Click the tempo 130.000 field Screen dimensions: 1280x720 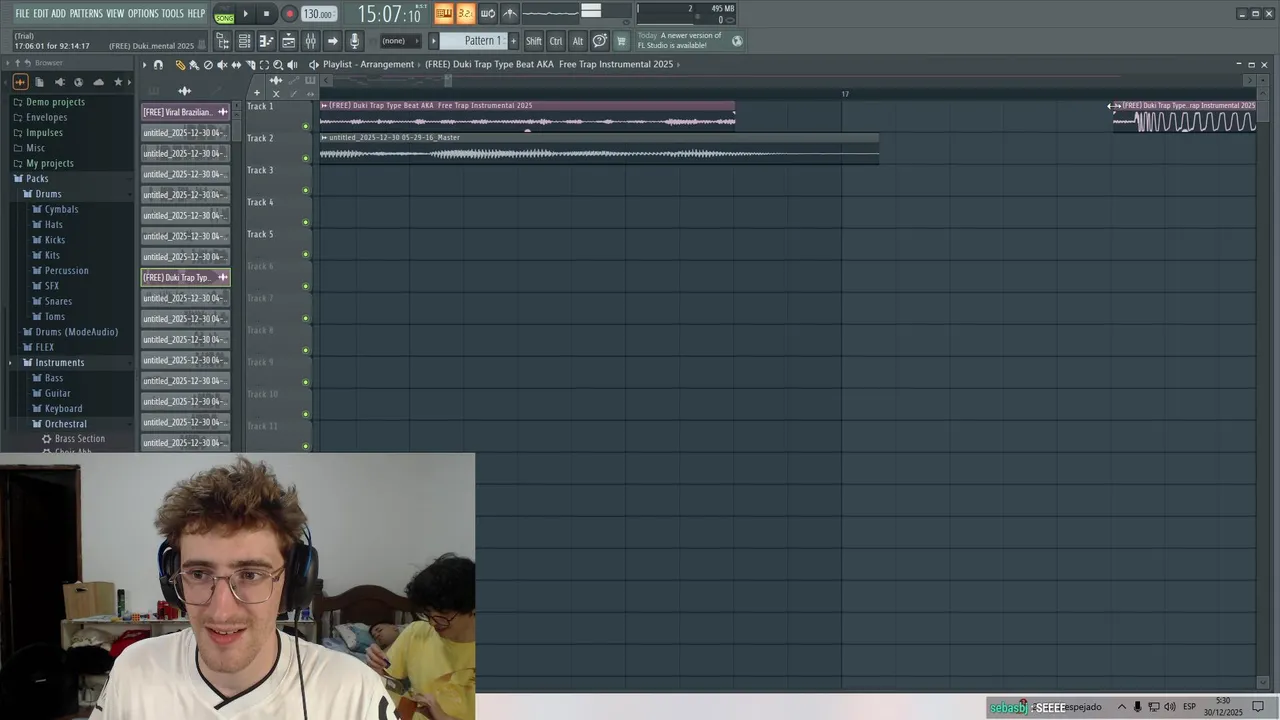pyautogui.click(x=319, y=14)
